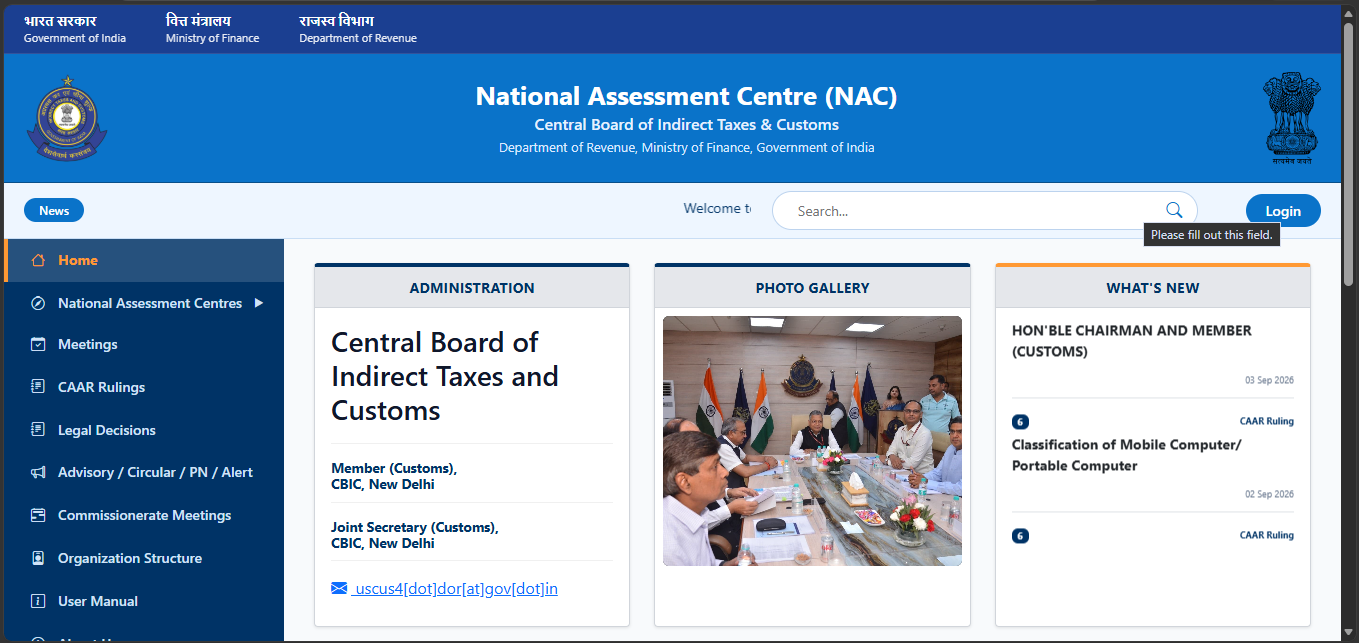The width and height of the screenshot is (1359, 643).
Task: Click the Central Board of Indirect Taxes & Customs subtitle
Action: (x=686, y=125)
